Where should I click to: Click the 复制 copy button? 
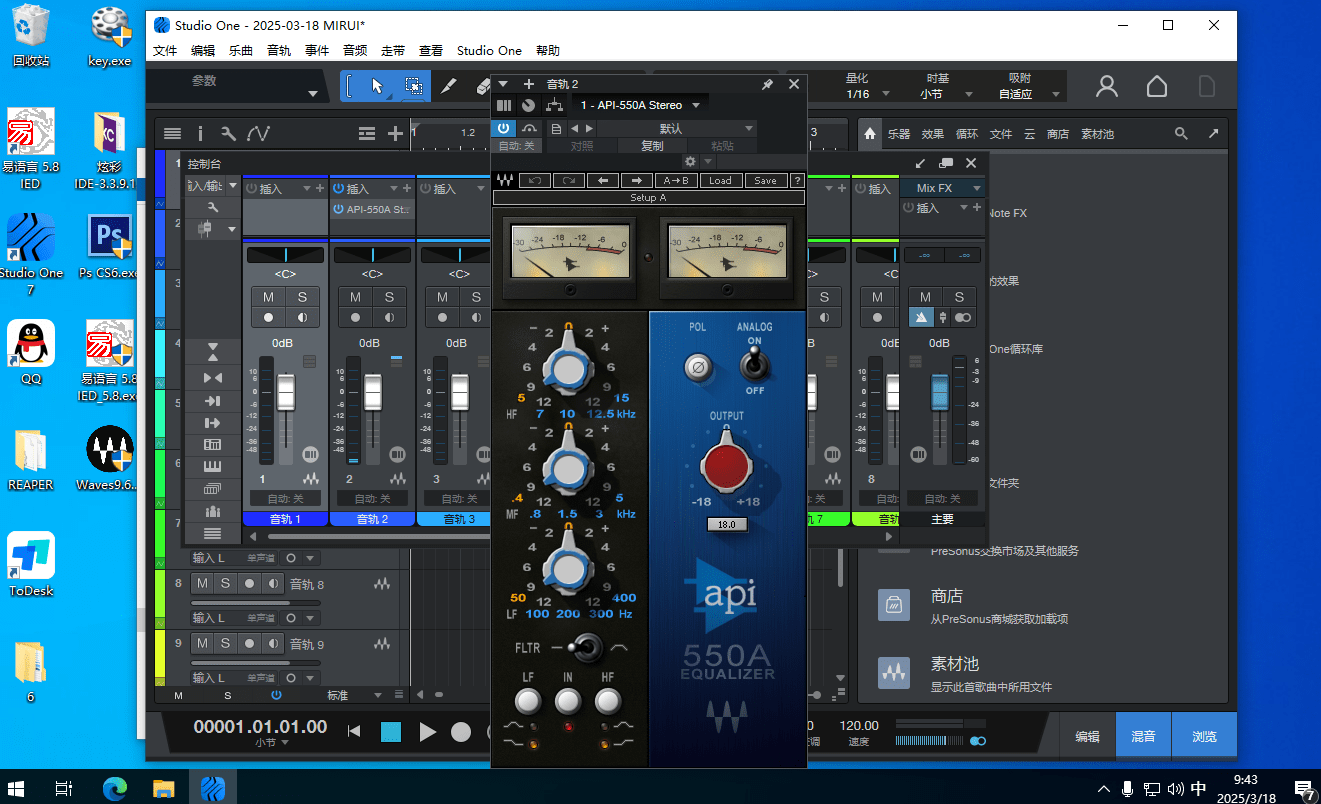point(652,146)
